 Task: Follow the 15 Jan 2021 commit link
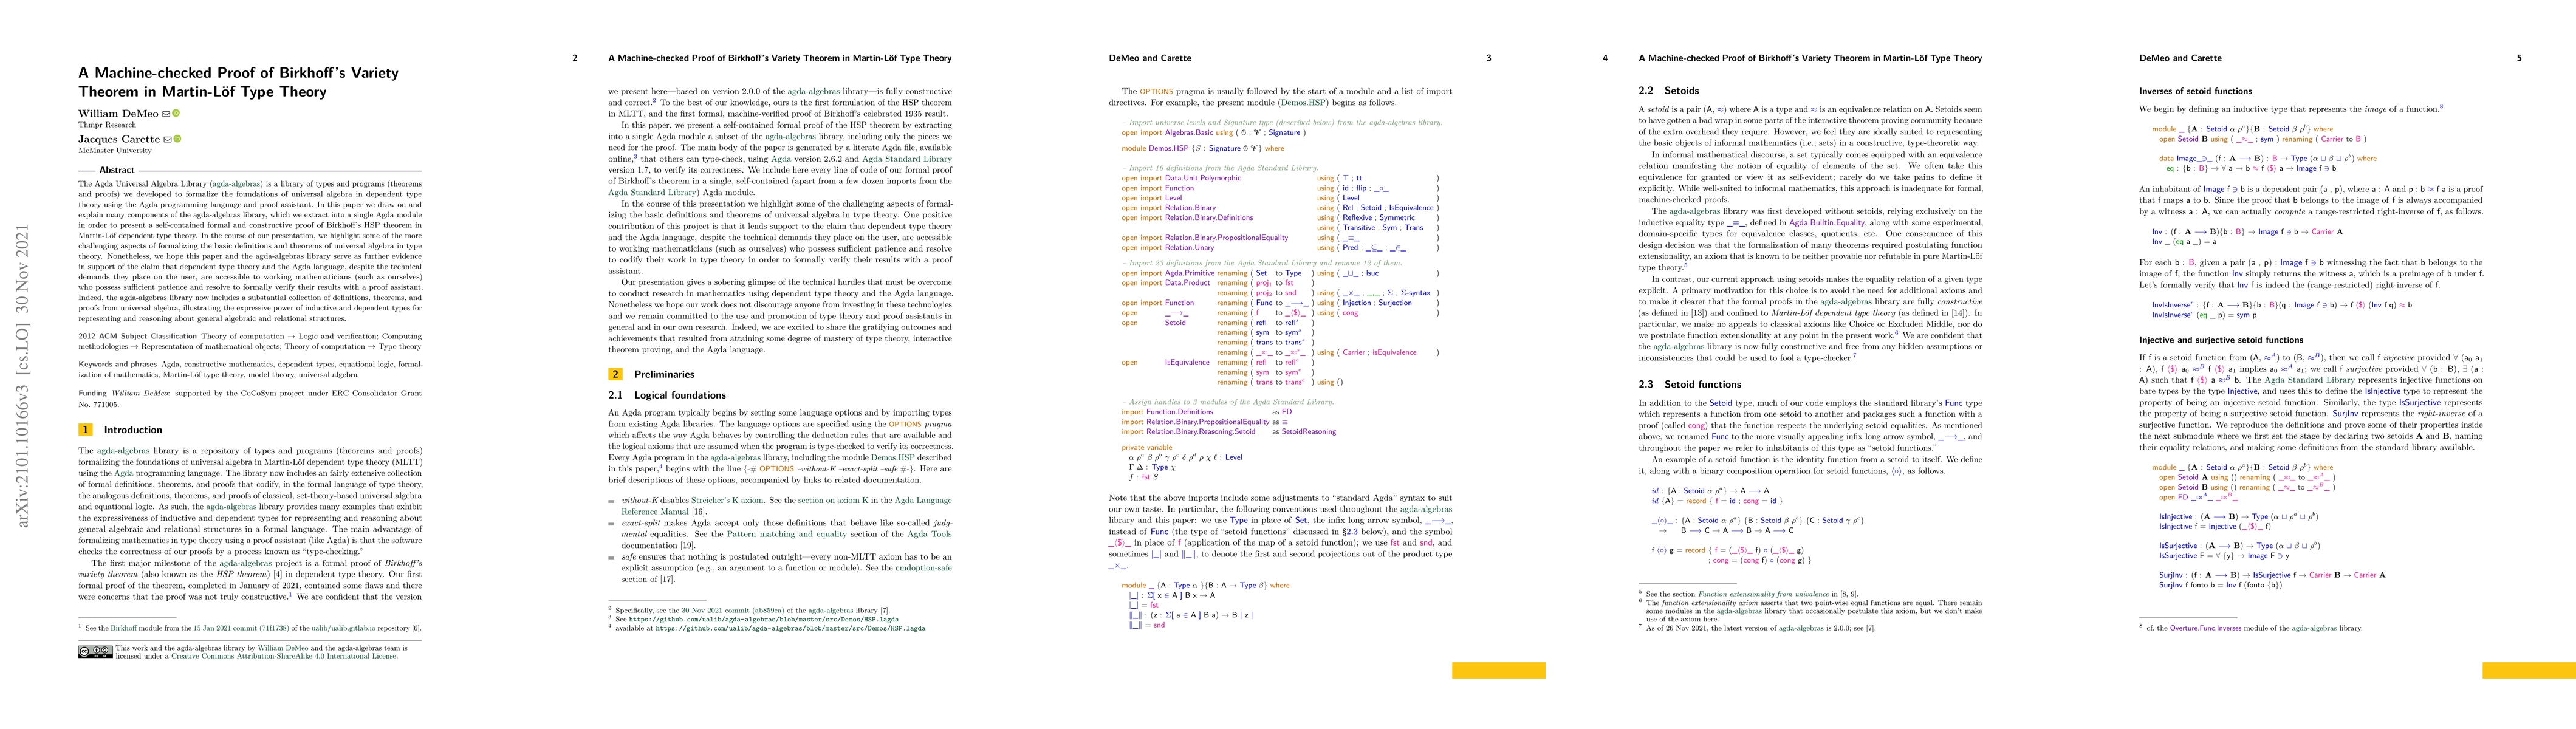tap(226, 628)
